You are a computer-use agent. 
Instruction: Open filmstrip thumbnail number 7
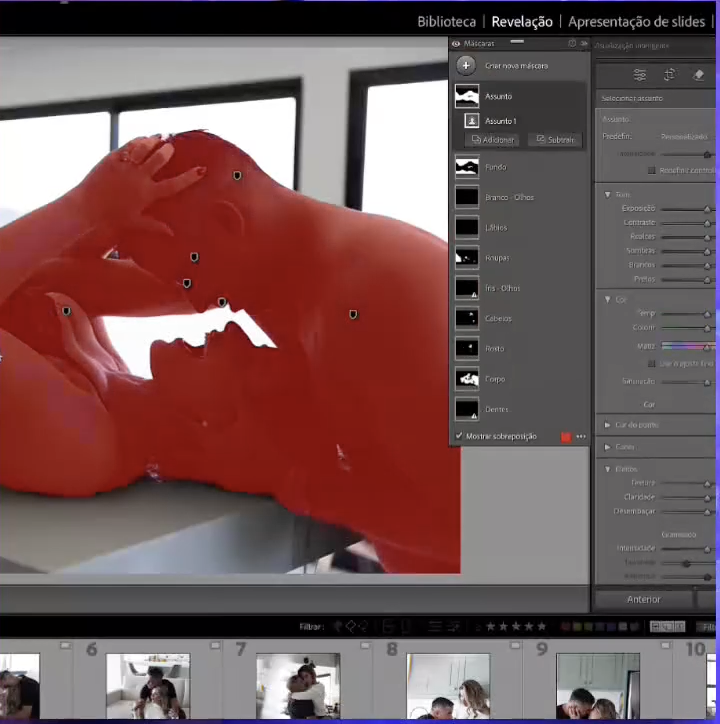click(298, 686)
